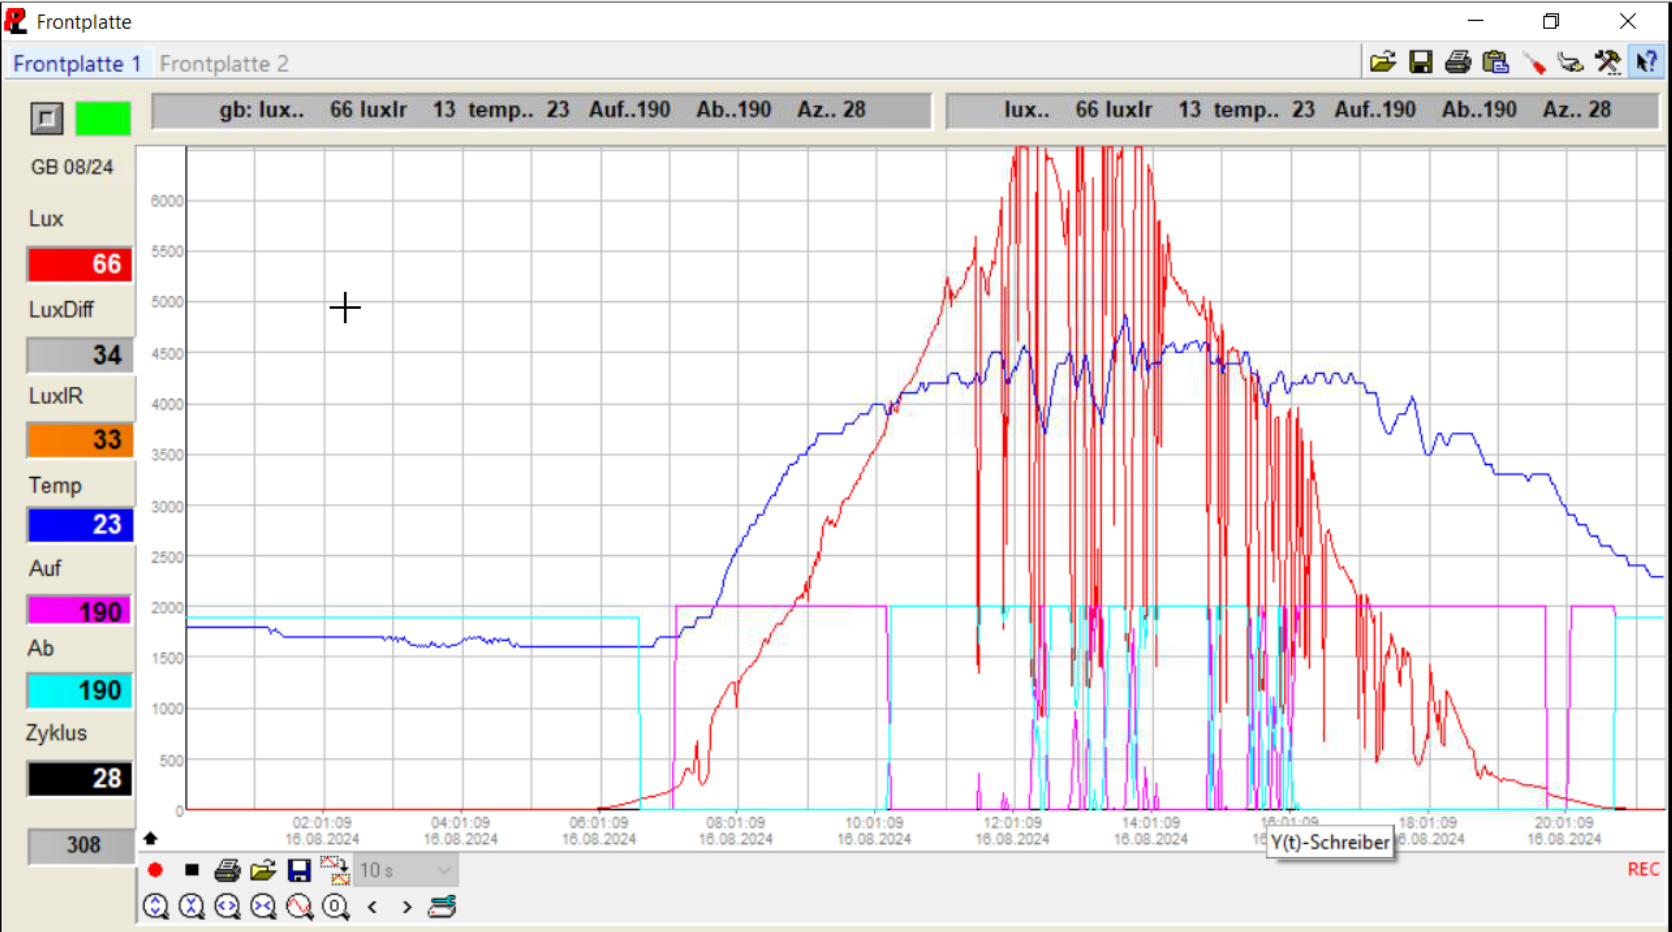Select the red screwdriver tool icon

point(1534,62)
